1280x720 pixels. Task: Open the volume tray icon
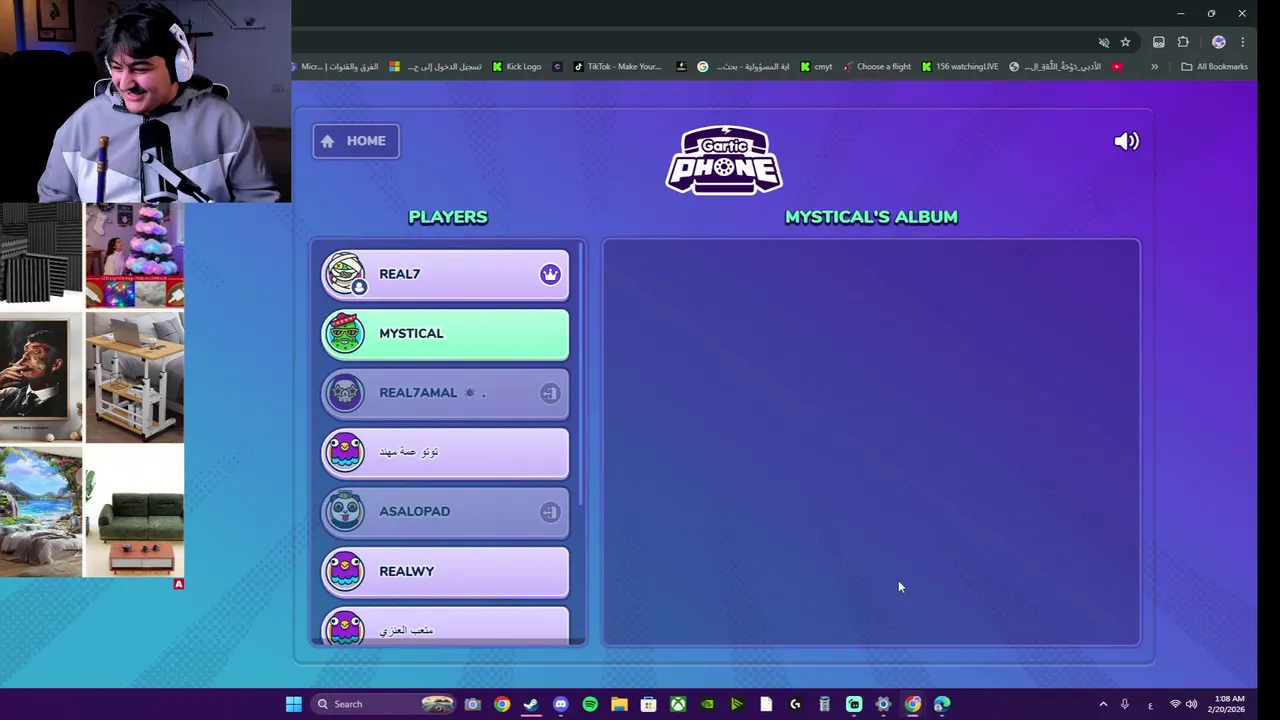[1191, 704]
